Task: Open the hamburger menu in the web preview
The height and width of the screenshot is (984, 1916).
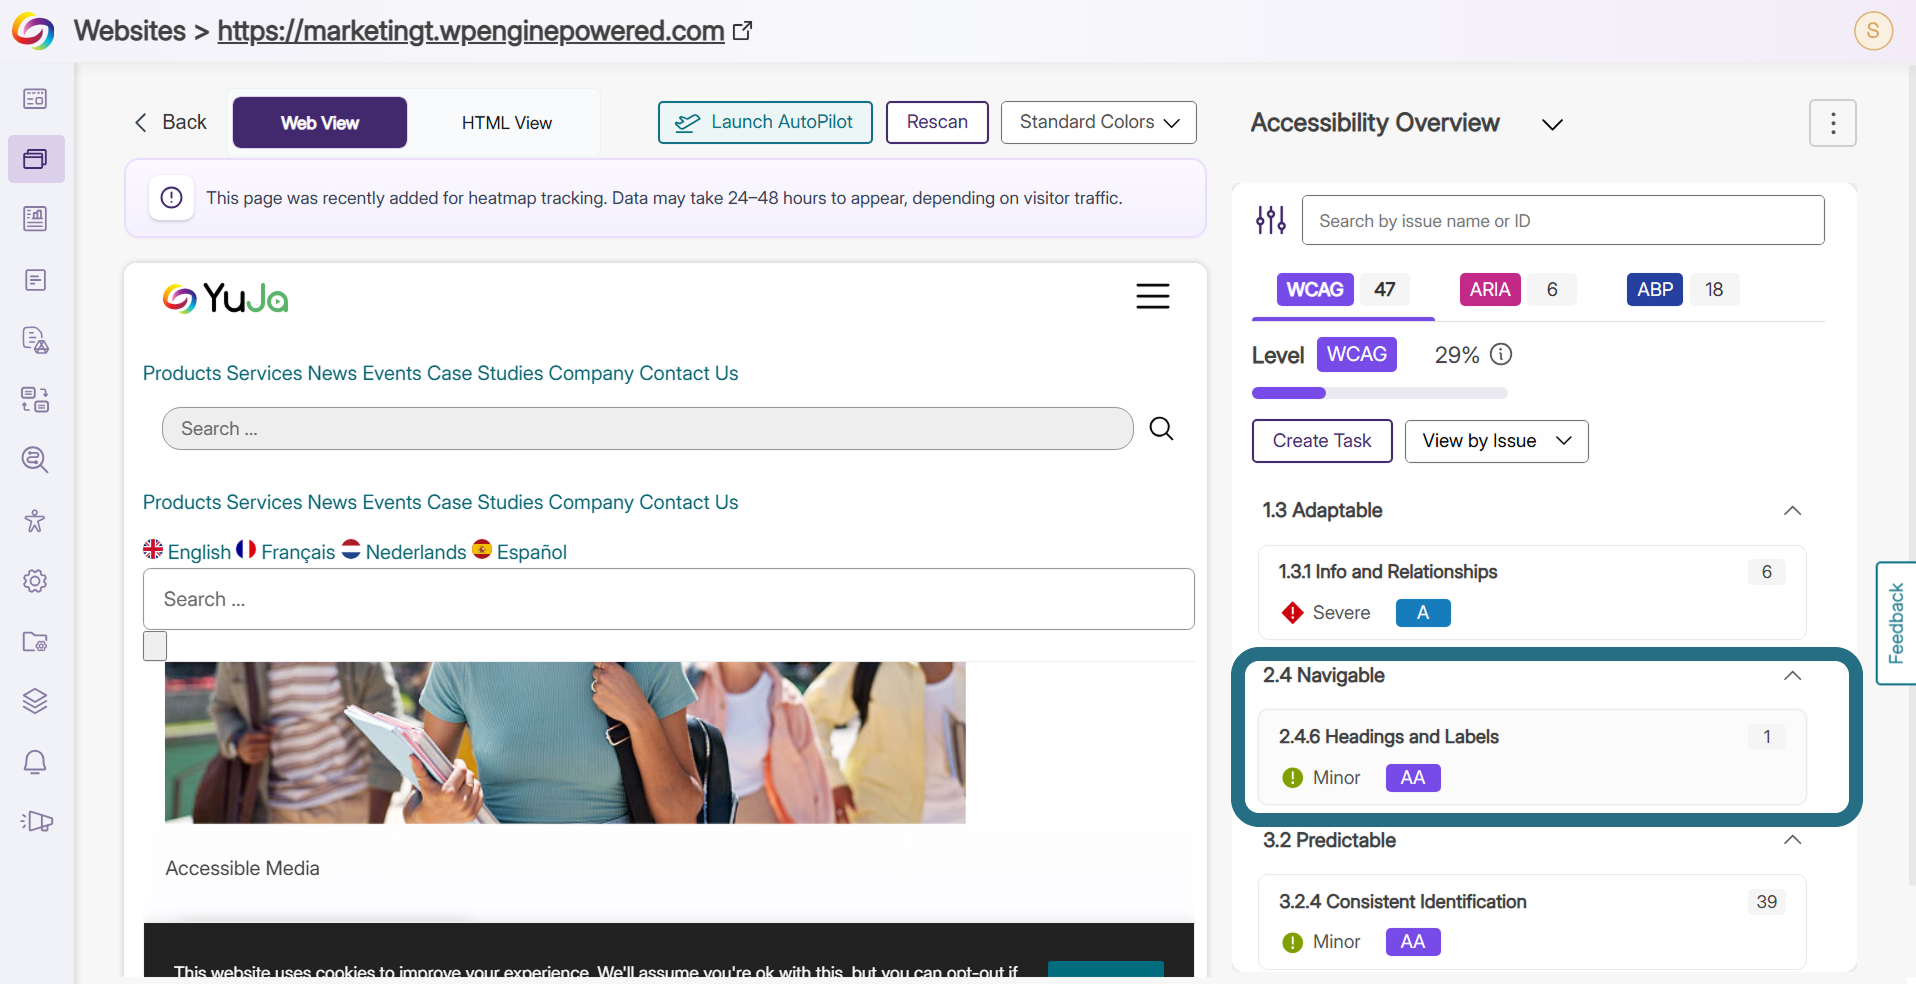Action: [x=1153, y=296]
